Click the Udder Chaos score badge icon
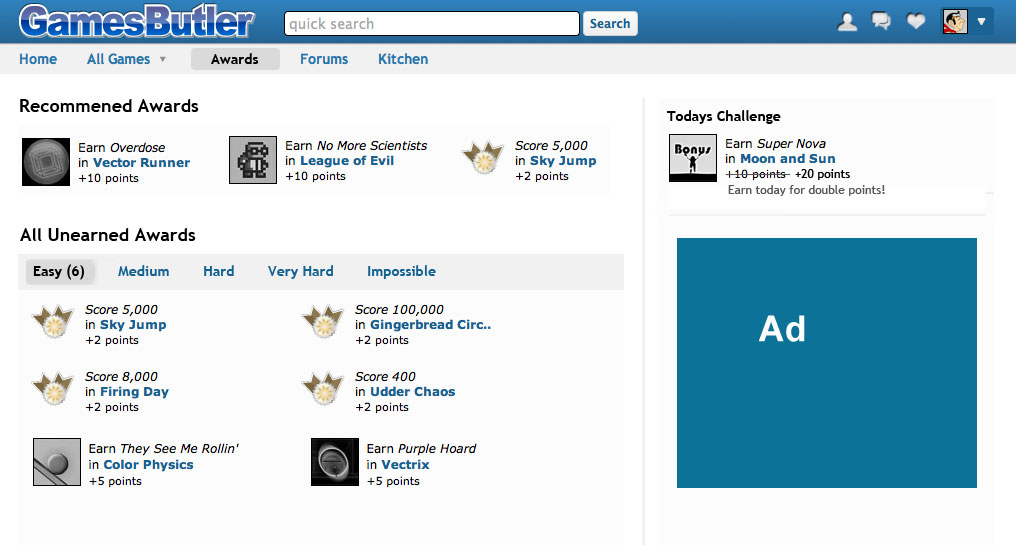The image size is (1016, 545). pos(323,389)
